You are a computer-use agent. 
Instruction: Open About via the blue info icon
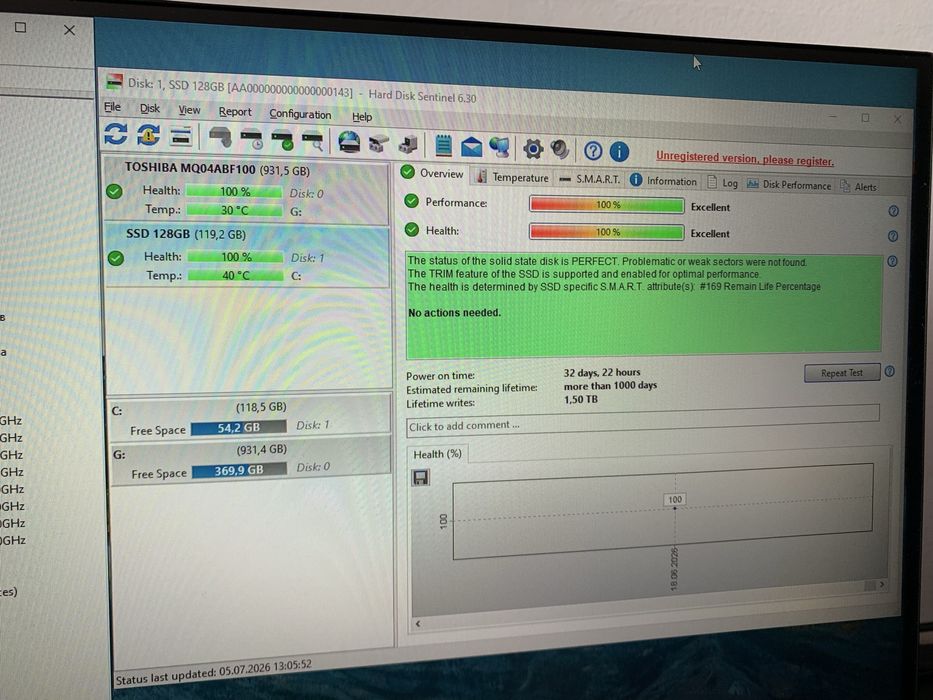click(619, 152)
